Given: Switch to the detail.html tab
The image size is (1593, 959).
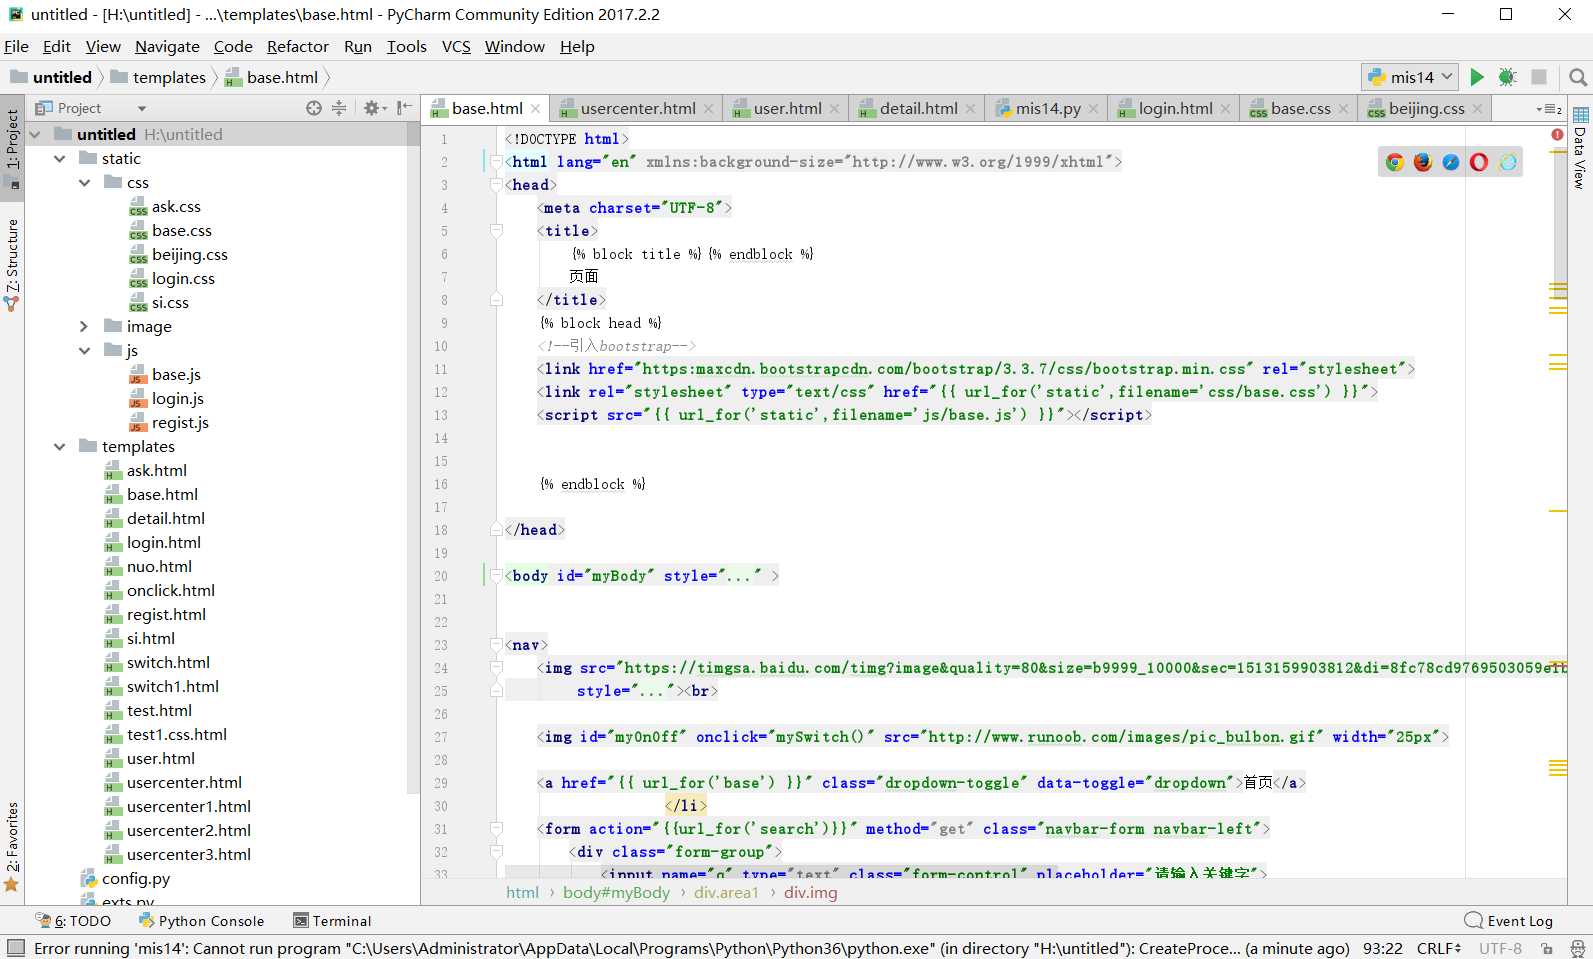Looking at the screenshot, I should tap(918, 109).
